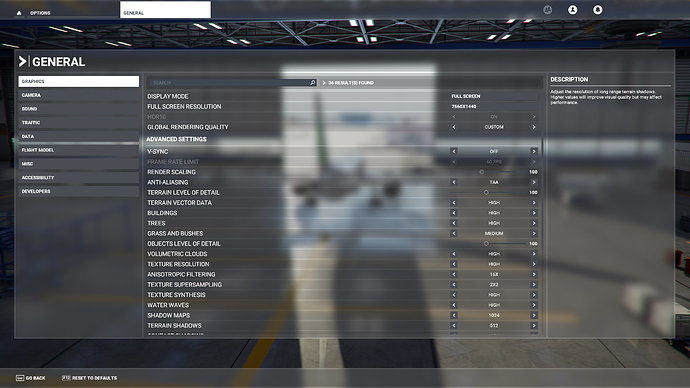This screenshot has width=690, height=388.
Task: Increase Texture Supersampling value
Action: (534, 285)
